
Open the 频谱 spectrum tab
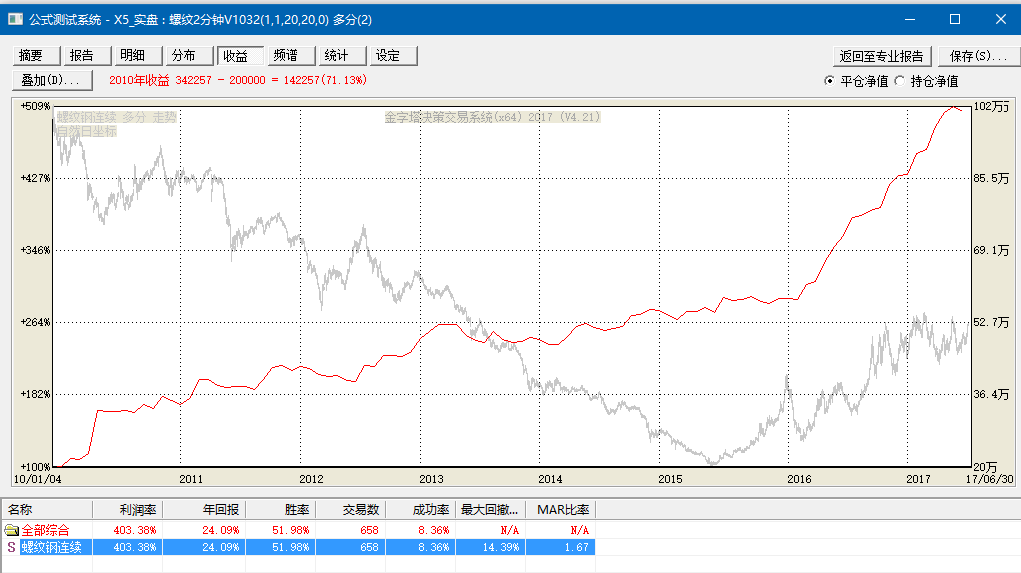point(291,56)
